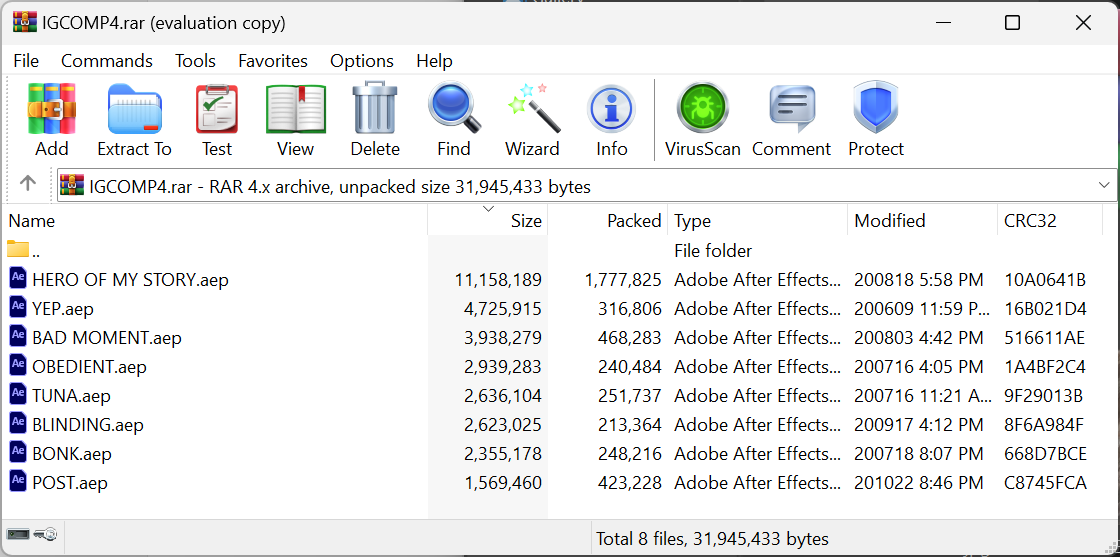The height and width of the screenshot is (557, 1120).
Task: Click the Comment speech bubble icon
Action: coord(791,110)
